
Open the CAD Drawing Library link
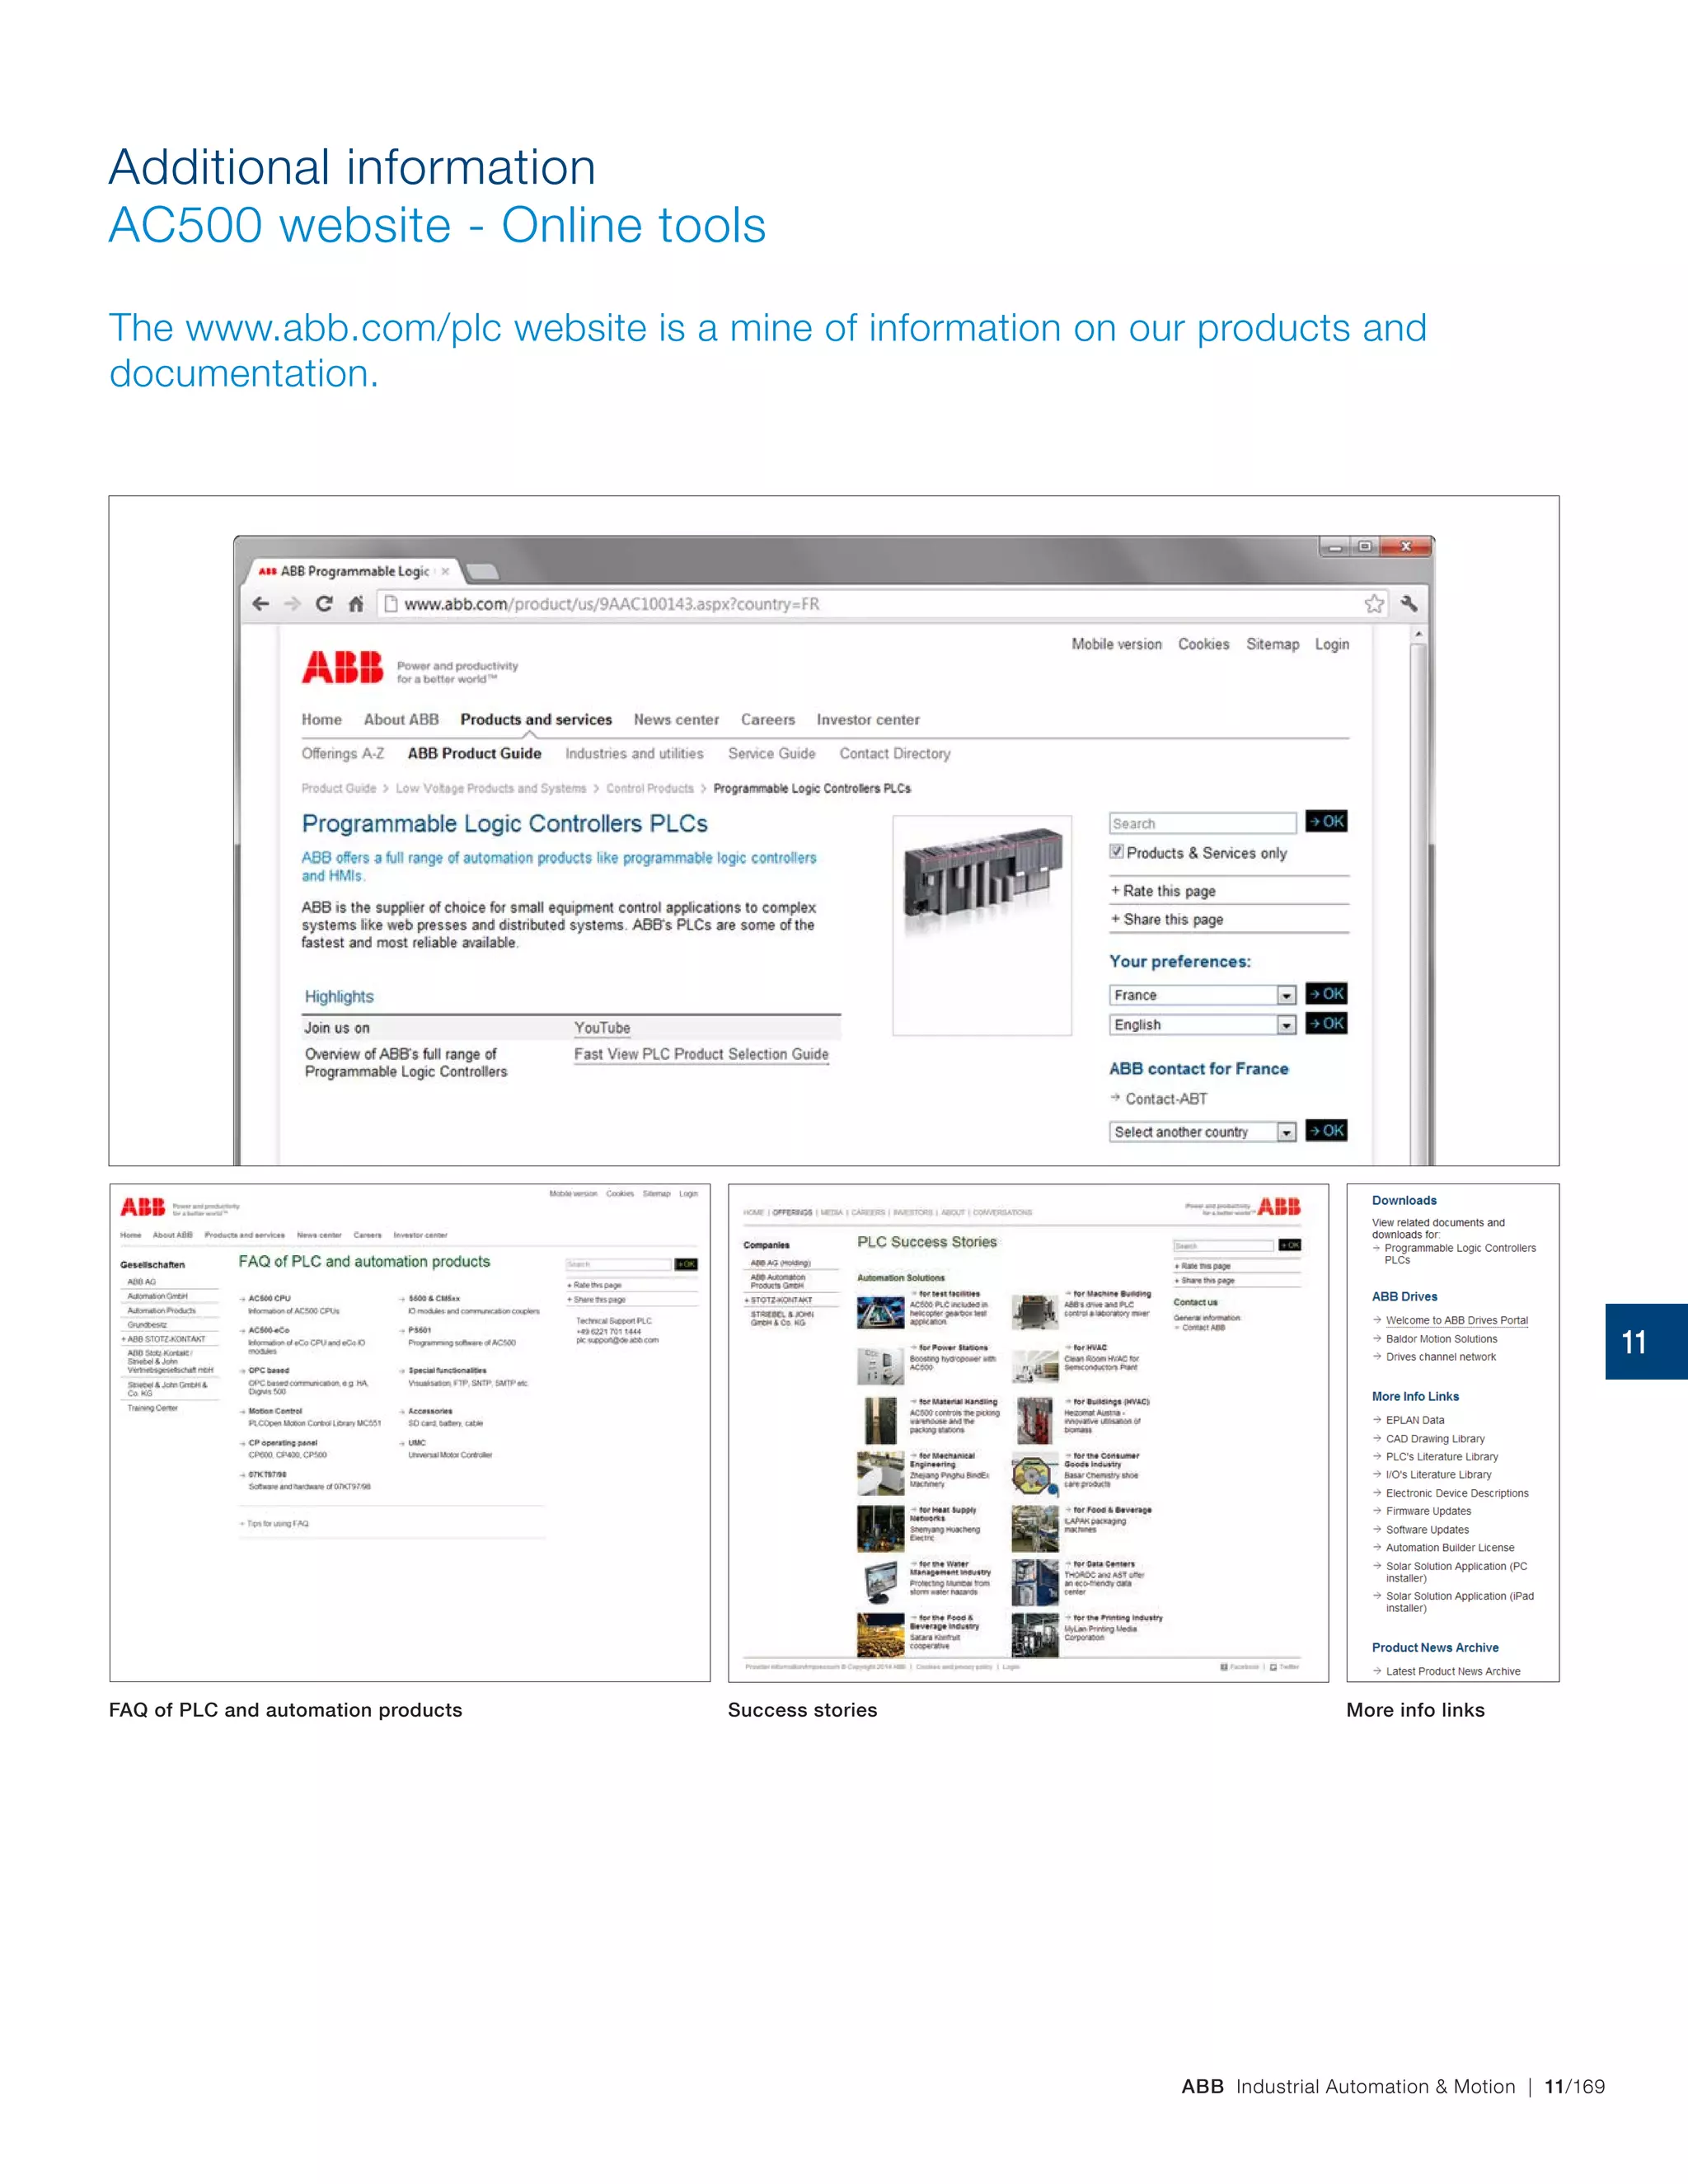1435,1439
